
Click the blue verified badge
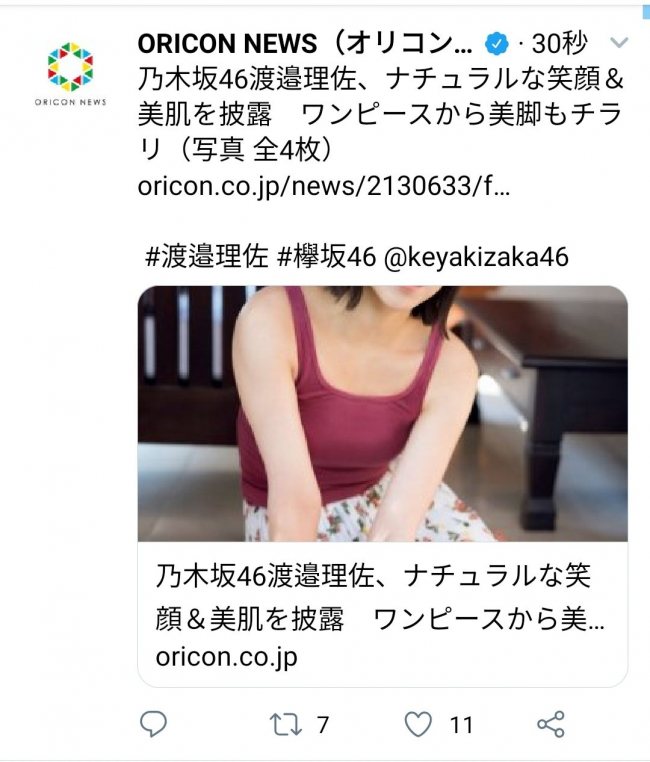point(496,44)
